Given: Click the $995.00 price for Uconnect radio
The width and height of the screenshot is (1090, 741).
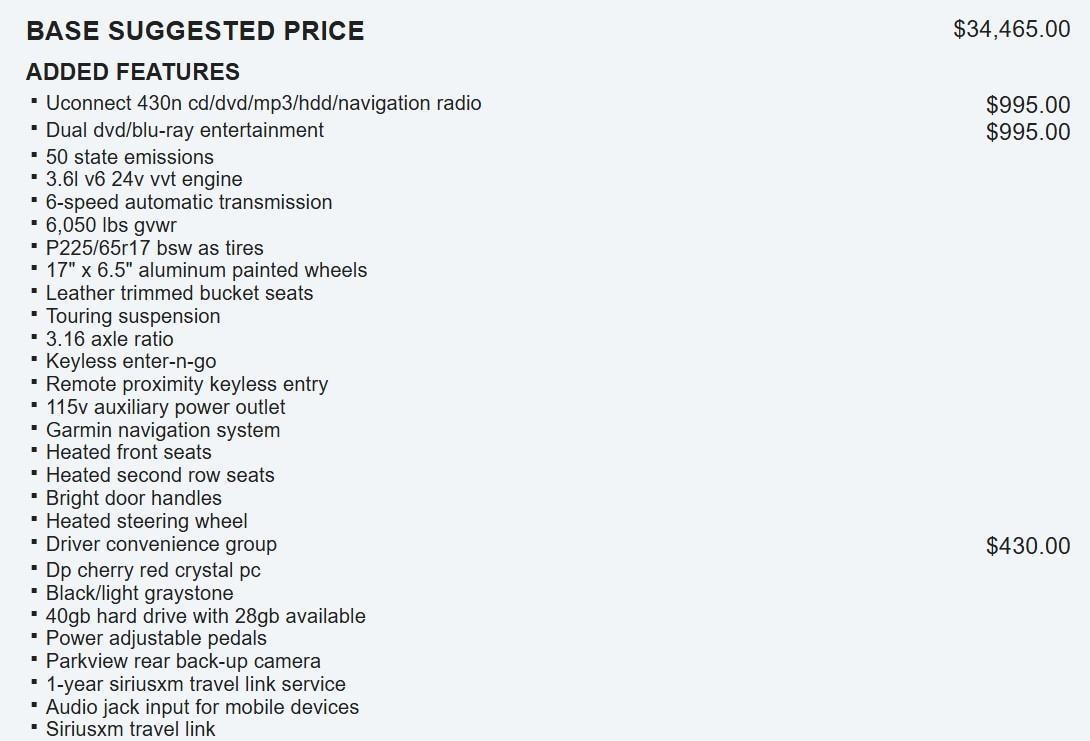Looking at the screenshot, I should 1027,105.
